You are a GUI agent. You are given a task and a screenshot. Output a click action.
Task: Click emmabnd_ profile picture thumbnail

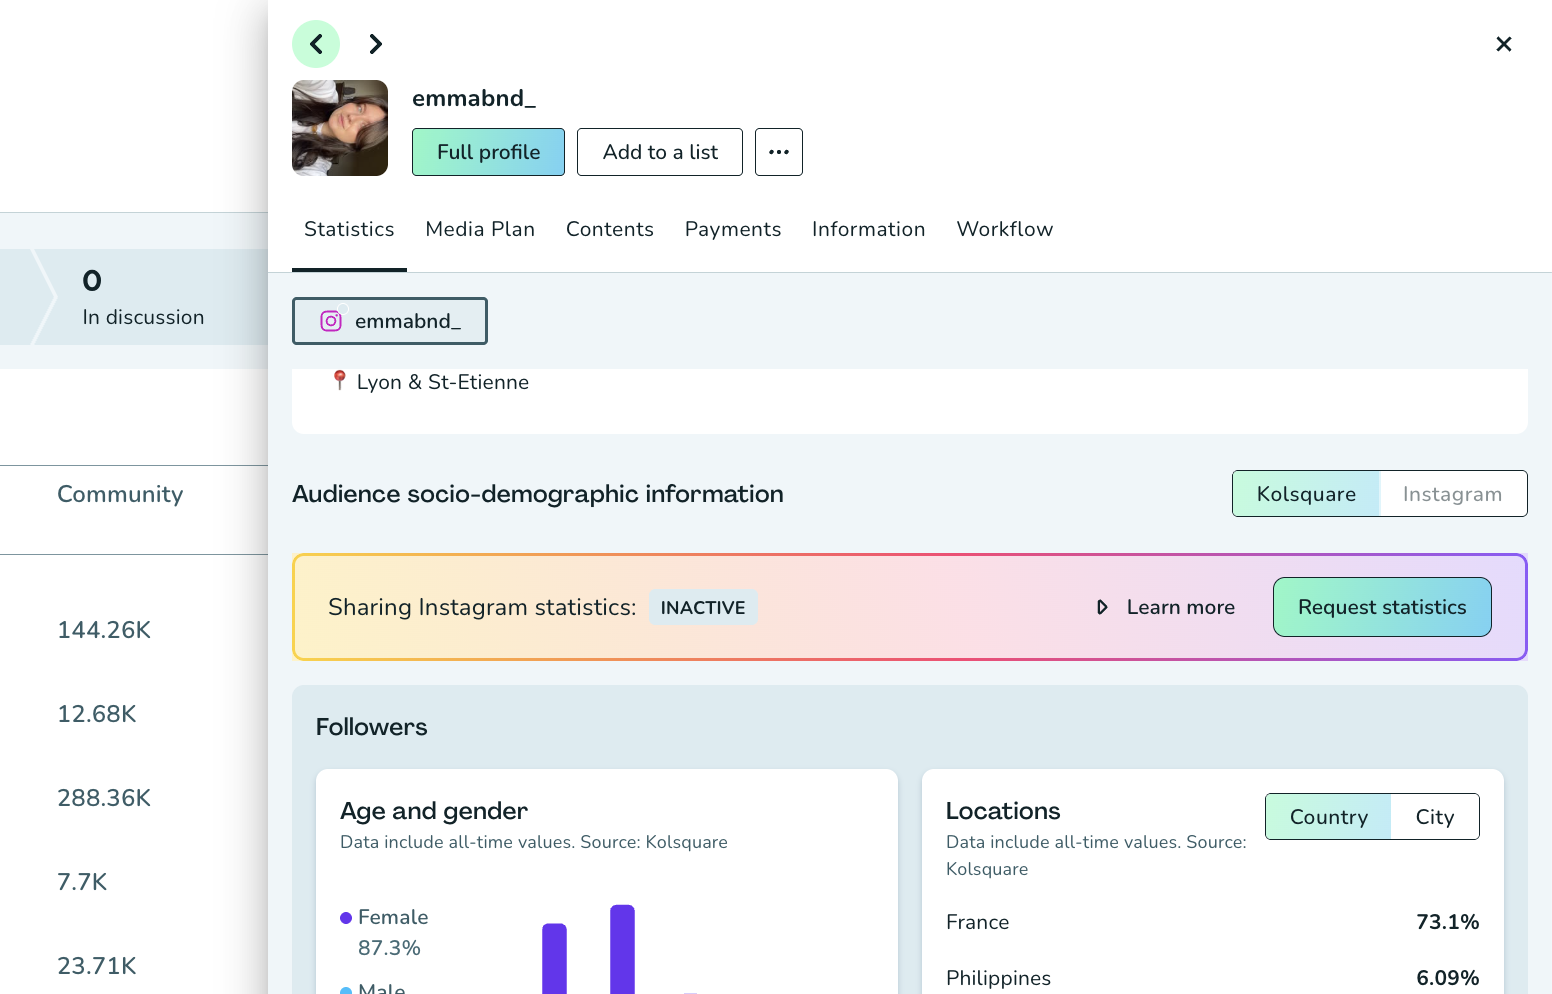point(340,128)
